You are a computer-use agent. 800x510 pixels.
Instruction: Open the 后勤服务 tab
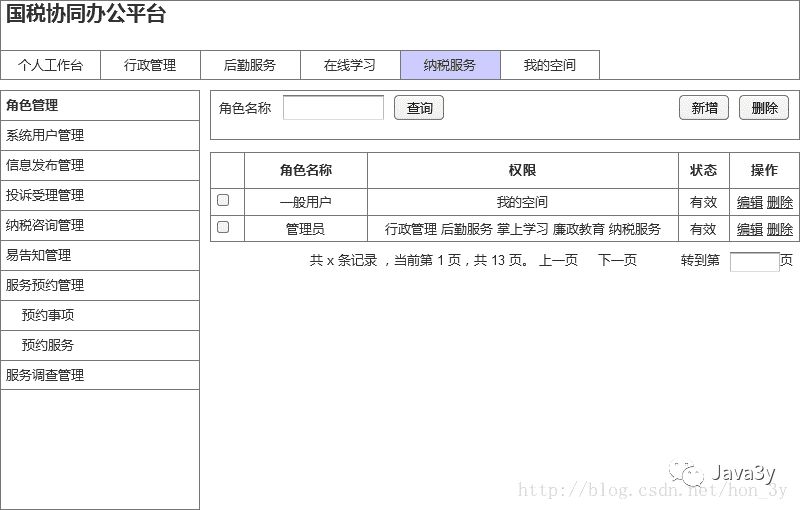click(x=250, y=65)
